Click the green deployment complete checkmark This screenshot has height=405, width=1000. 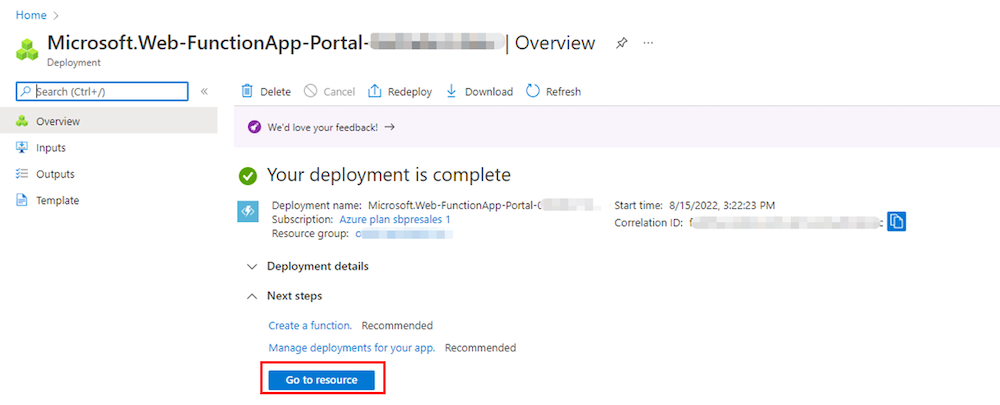coord(247,176)
